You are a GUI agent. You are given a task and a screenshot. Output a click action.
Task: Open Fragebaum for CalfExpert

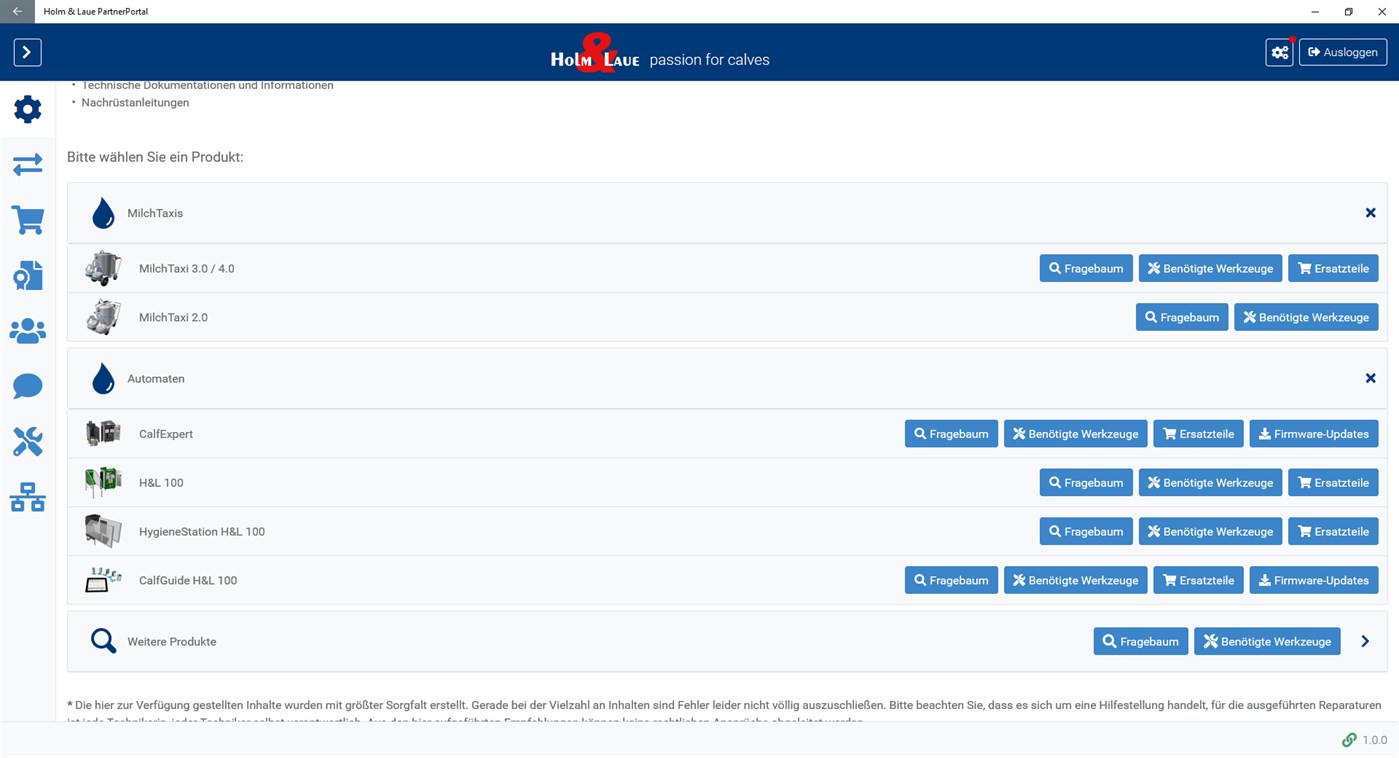[x=950, y=433]
